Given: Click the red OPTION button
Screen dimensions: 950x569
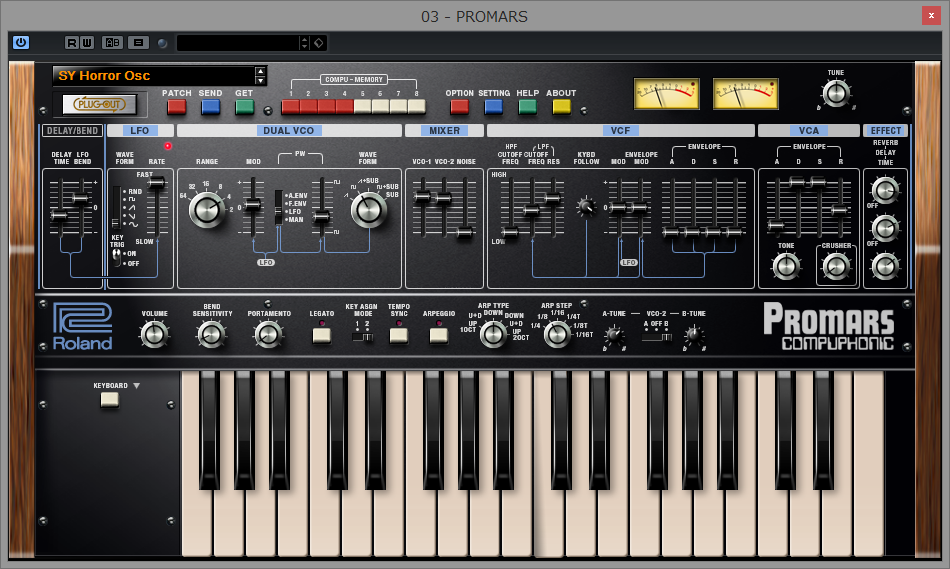Looking at the screenshot, I should click(459, 107).
